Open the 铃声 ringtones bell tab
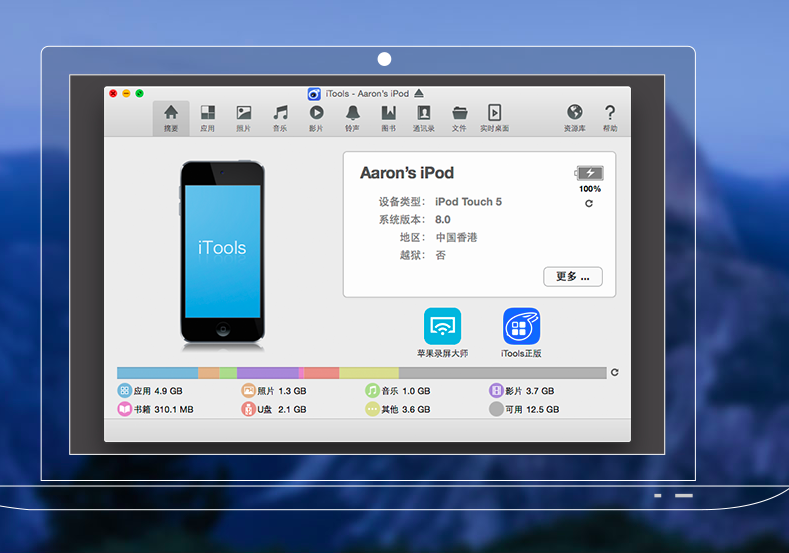Screen dimensions: 789x553 click(352, 118)
